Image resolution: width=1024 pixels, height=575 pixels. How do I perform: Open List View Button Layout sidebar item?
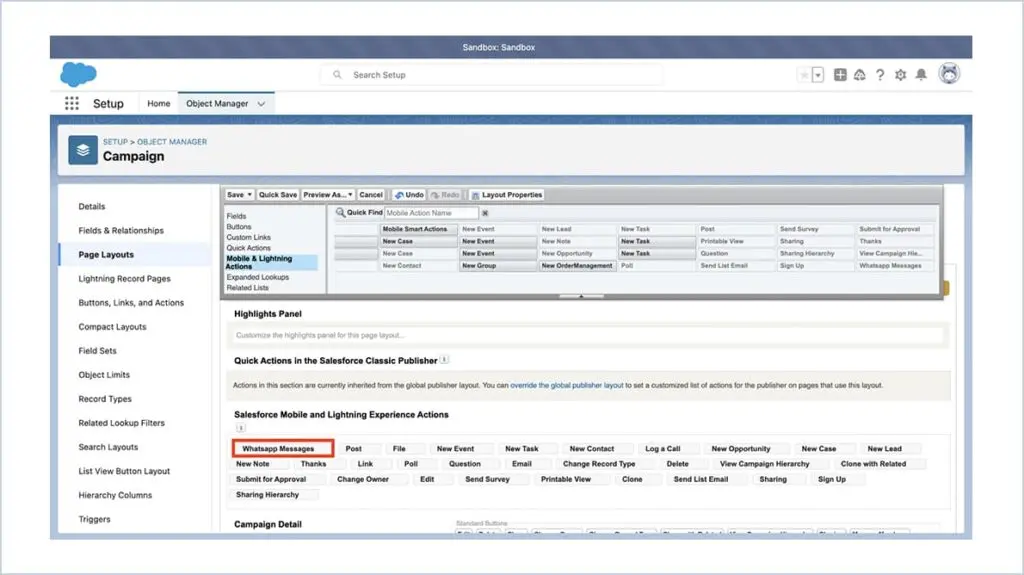[x=124, y=471]
